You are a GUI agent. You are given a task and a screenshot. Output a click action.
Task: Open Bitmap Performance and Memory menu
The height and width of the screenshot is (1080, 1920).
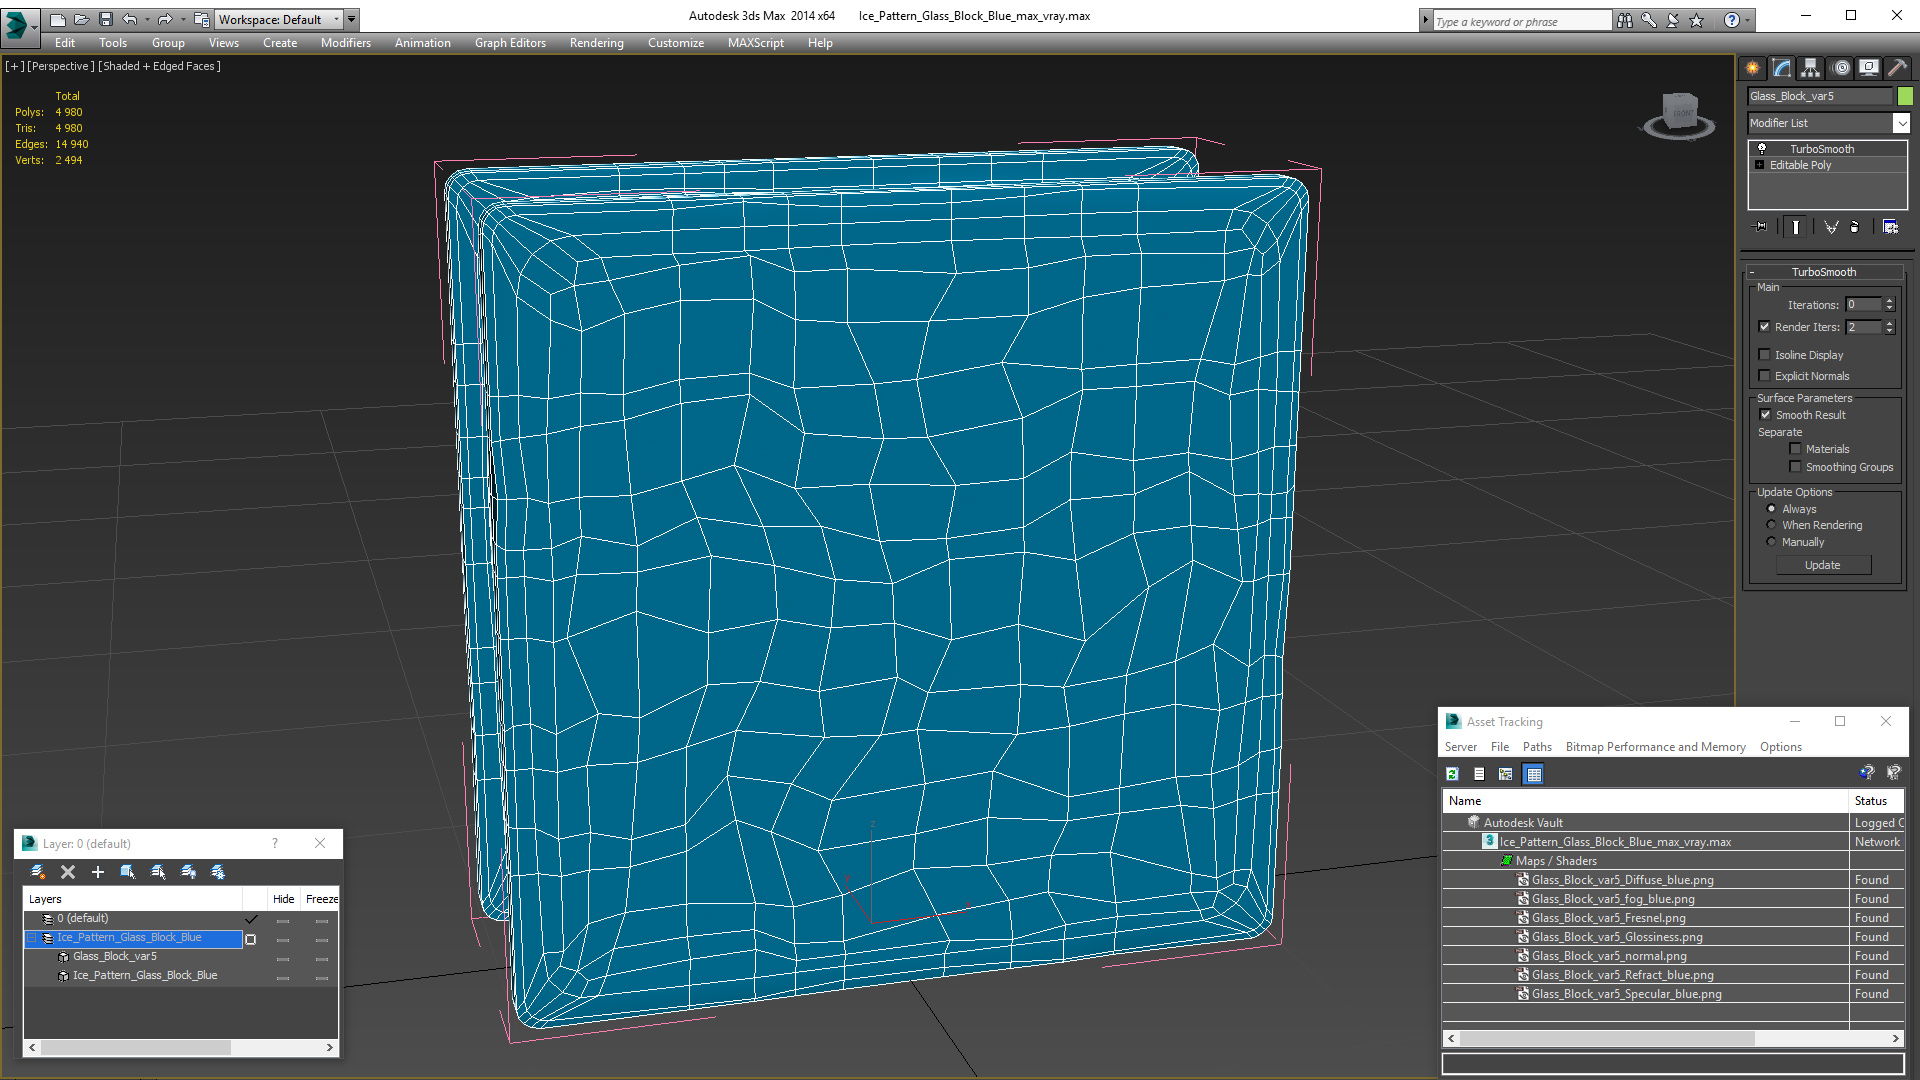point(1655,747)
